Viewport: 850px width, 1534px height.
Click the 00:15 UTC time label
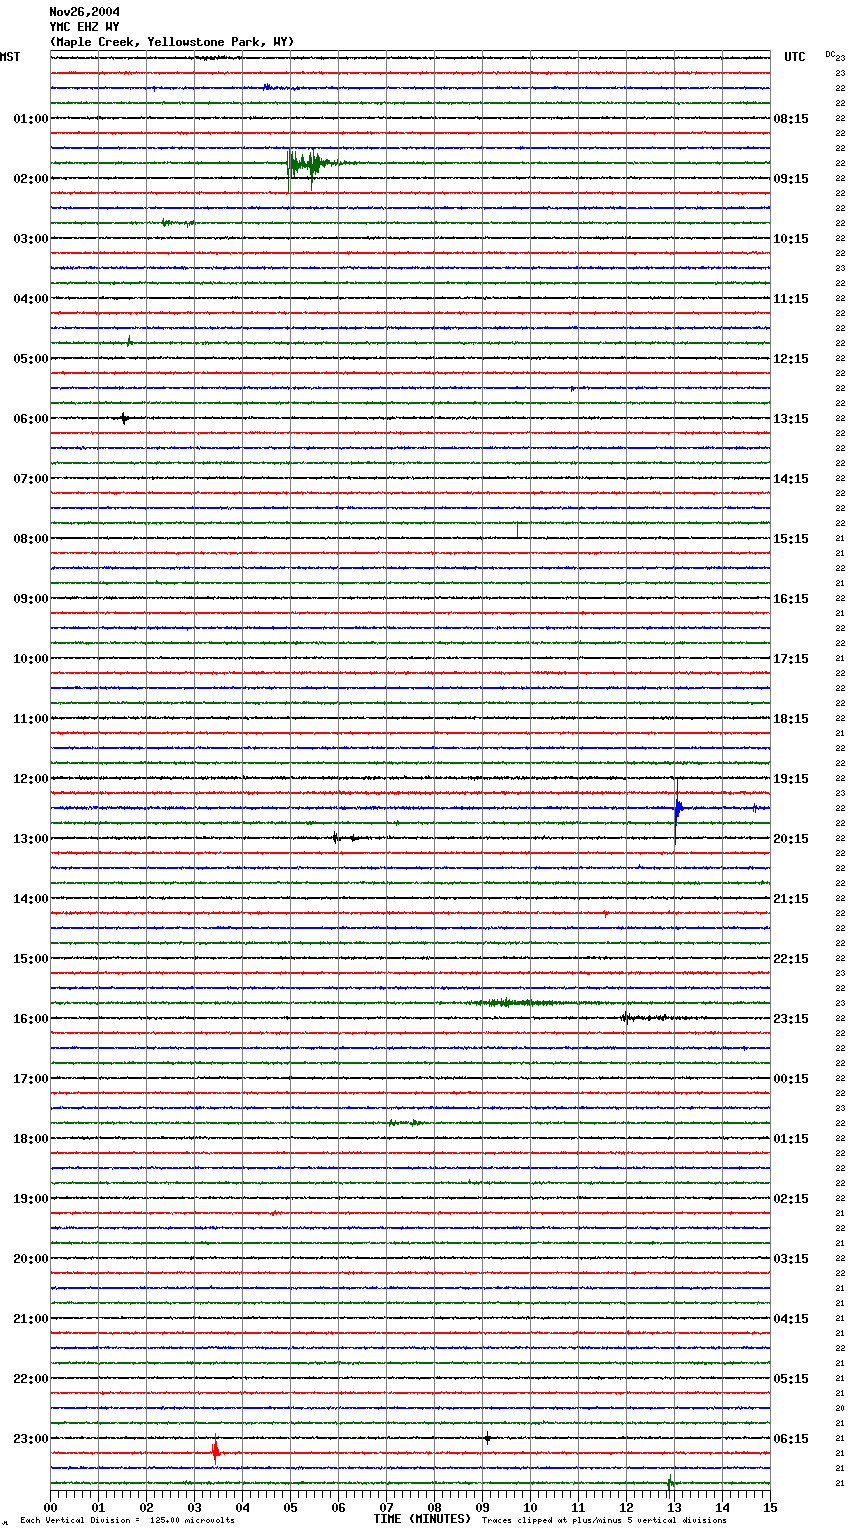pos(791,1079)
